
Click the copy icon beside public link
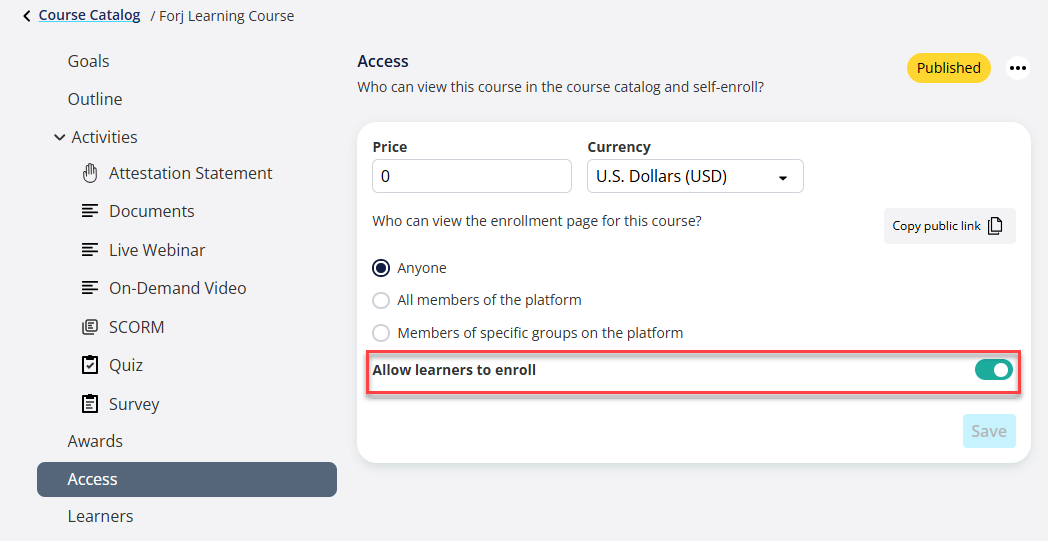tap(995, 226)
